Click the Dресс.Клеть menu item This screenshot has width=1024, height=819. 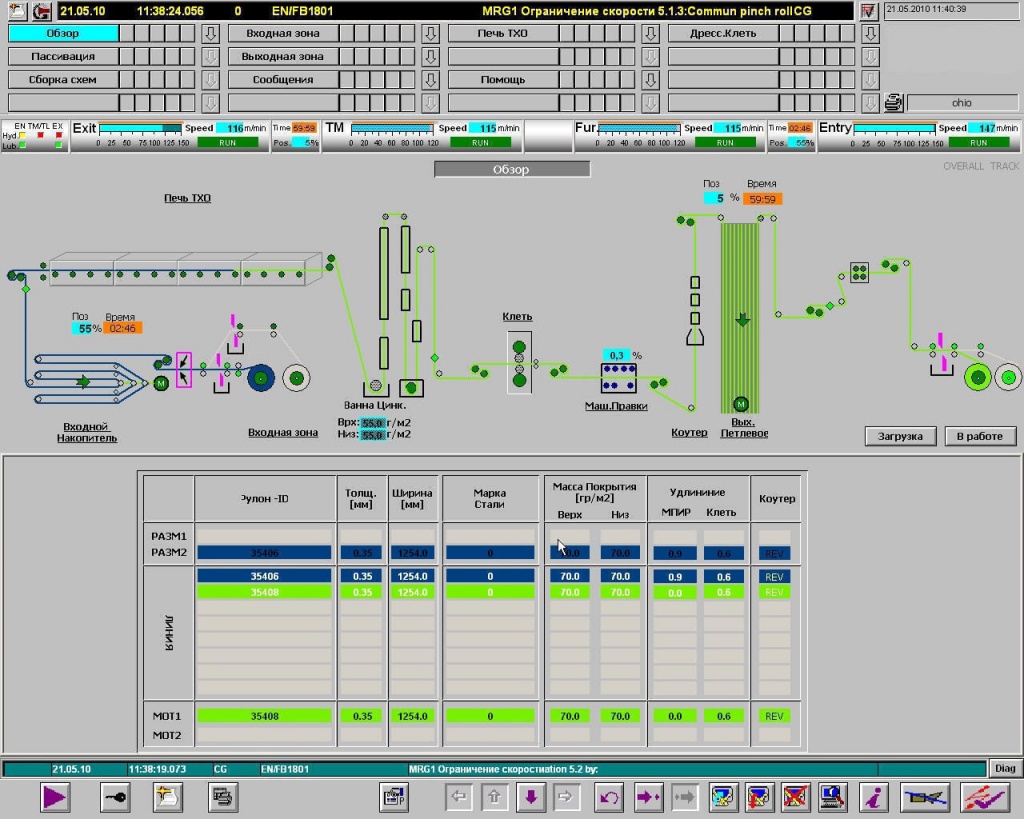pos(723,34)
